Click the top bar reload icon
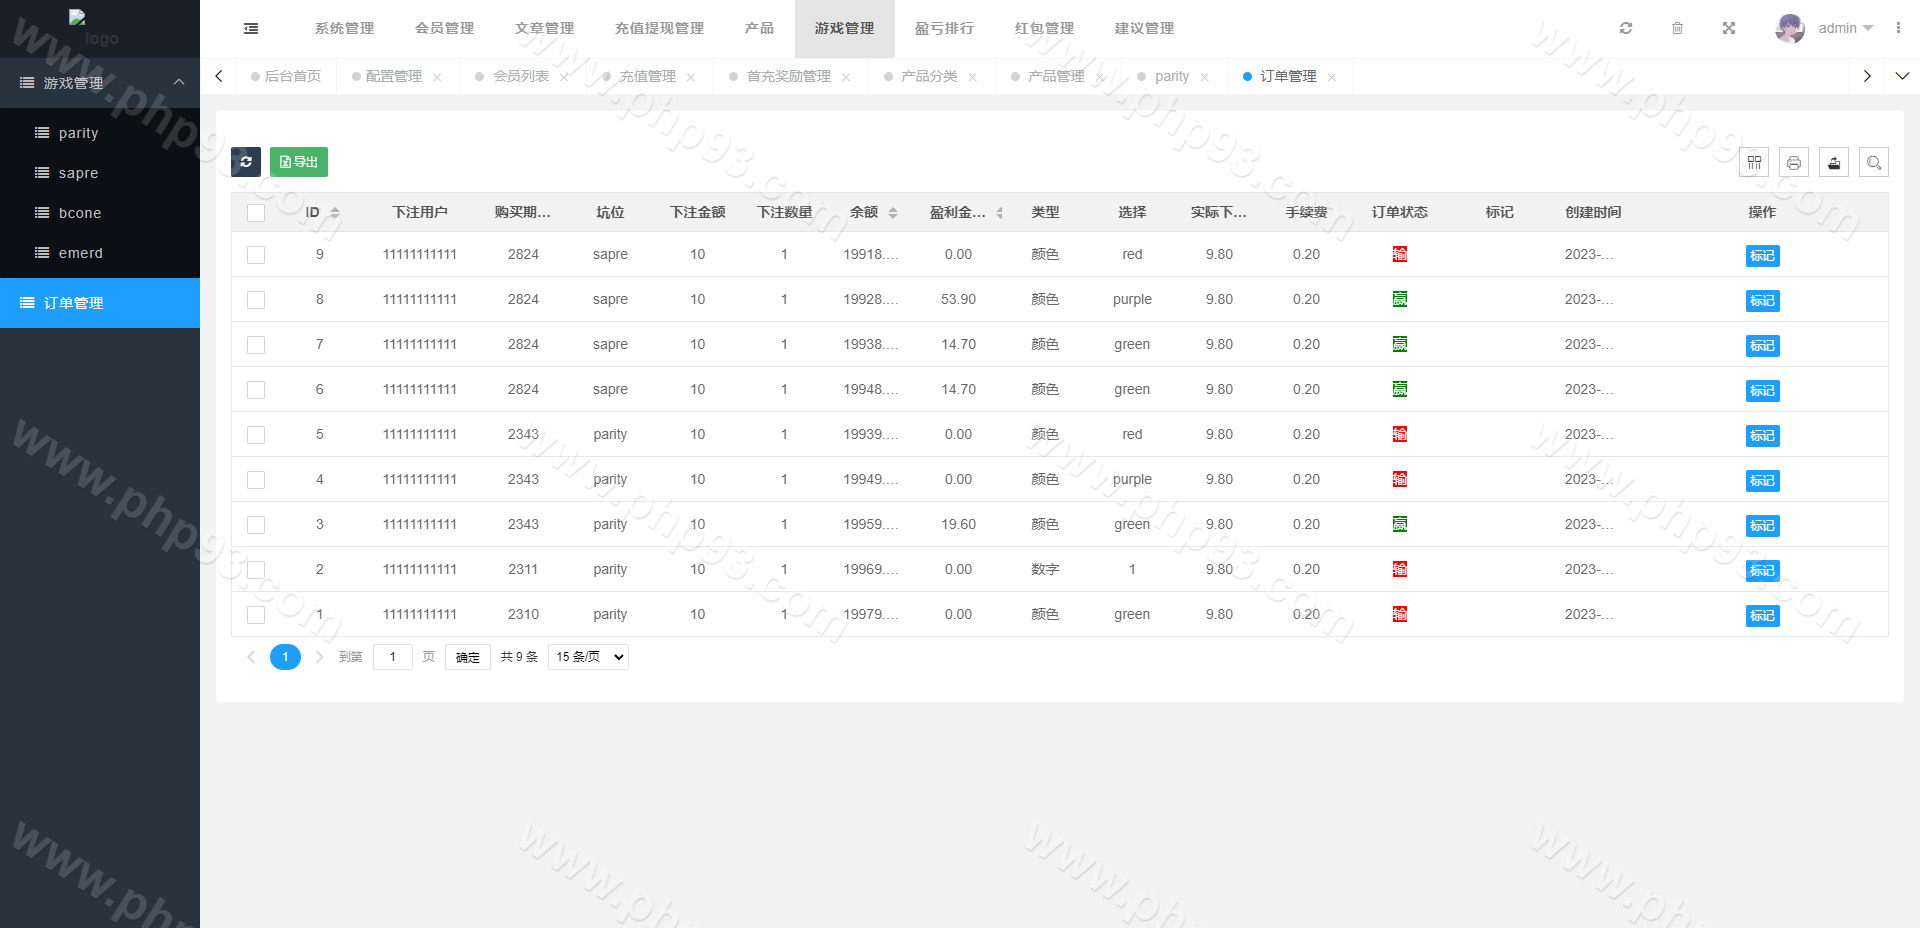The height and width of the screenshot is (928, 1920). 1626,29
